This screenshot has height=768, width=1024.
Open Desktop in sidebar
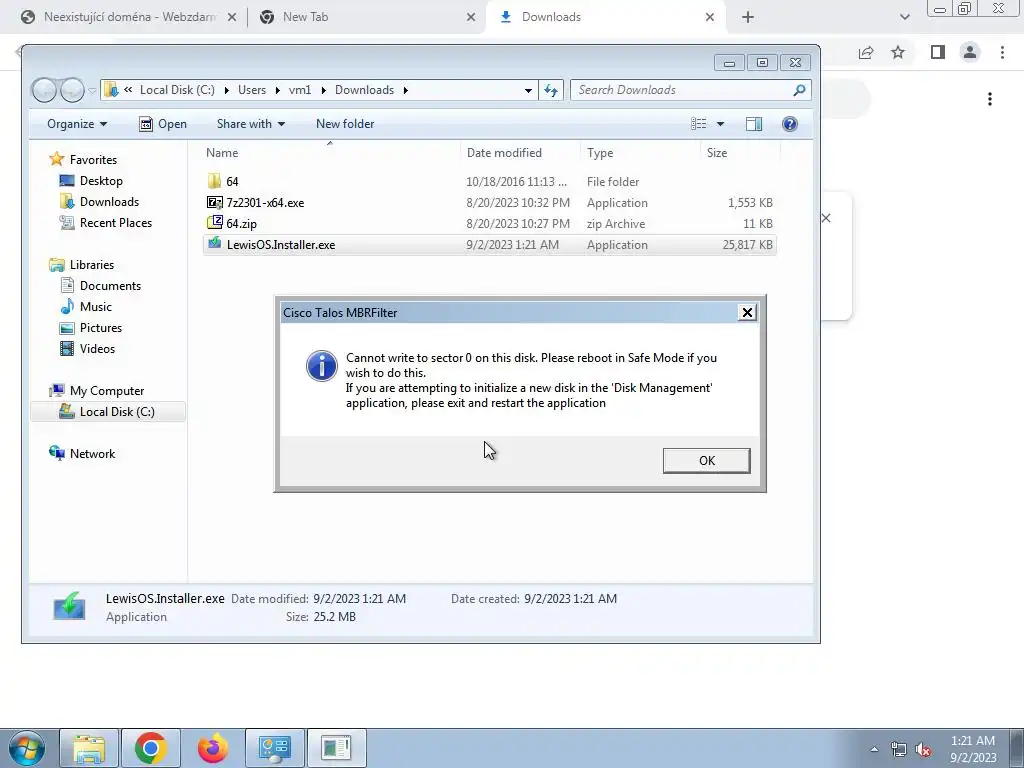click(101, 181)
